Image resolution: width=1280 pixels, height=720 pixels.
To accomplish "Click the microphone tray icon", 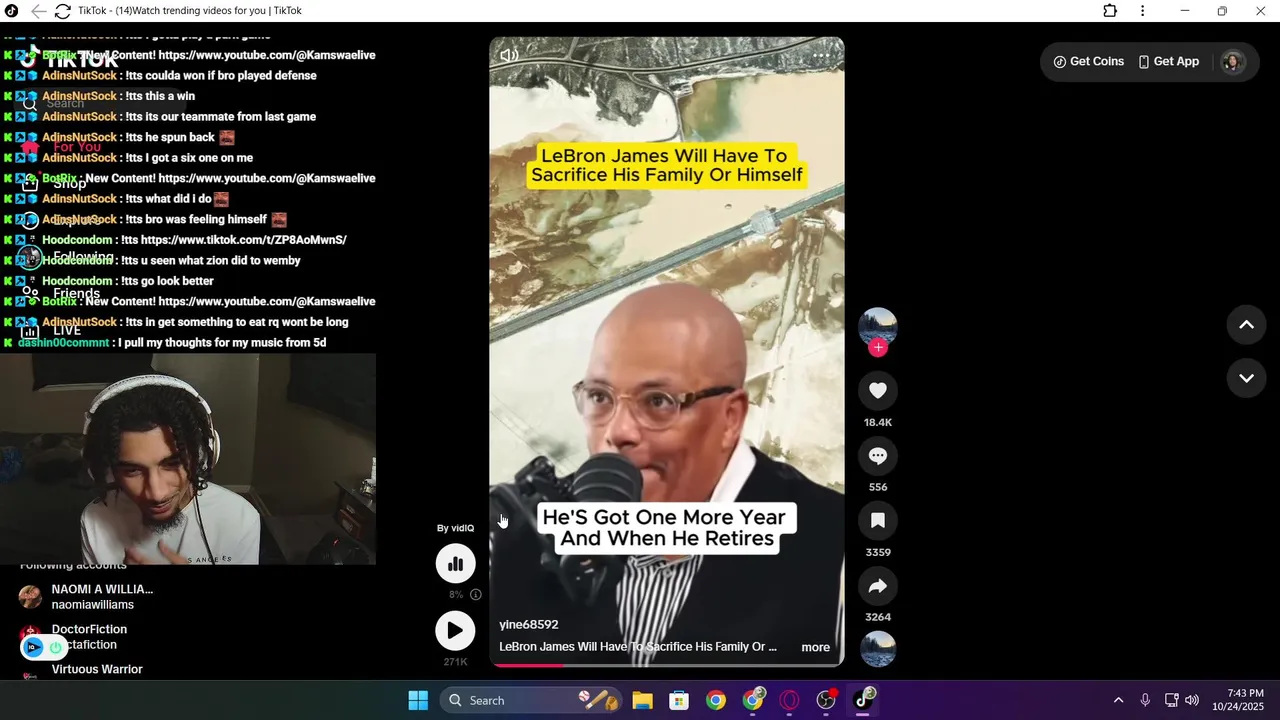I will [1145, 700].
